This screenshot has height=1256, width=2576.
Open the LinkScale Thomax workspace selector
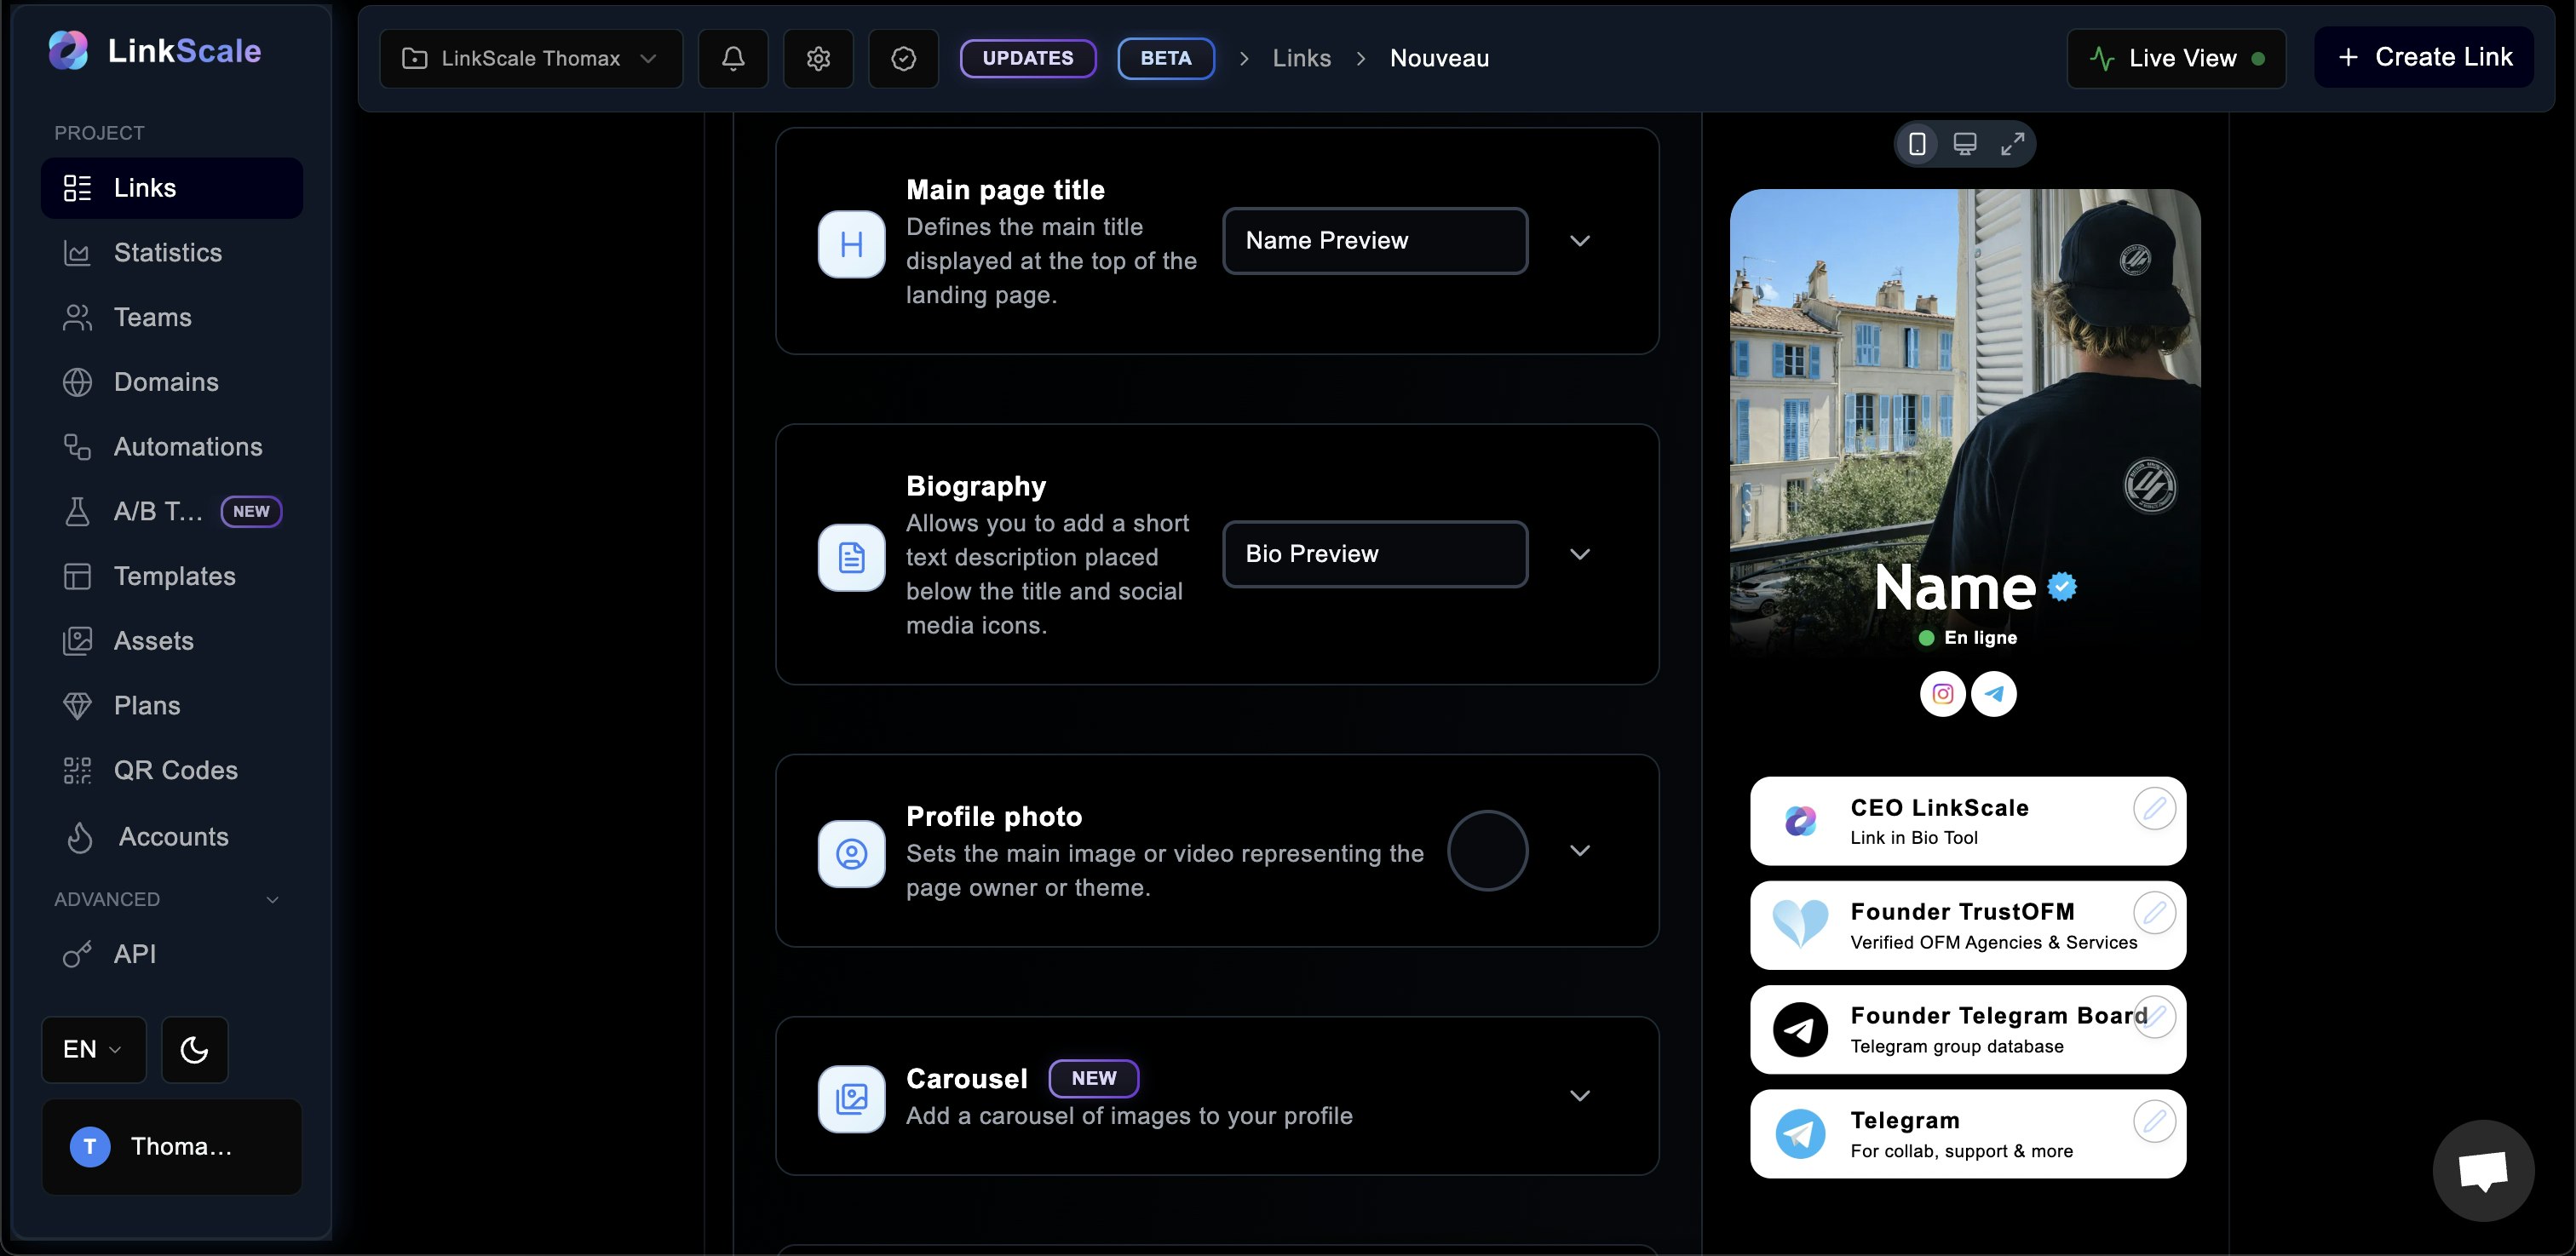pos(530,58)
